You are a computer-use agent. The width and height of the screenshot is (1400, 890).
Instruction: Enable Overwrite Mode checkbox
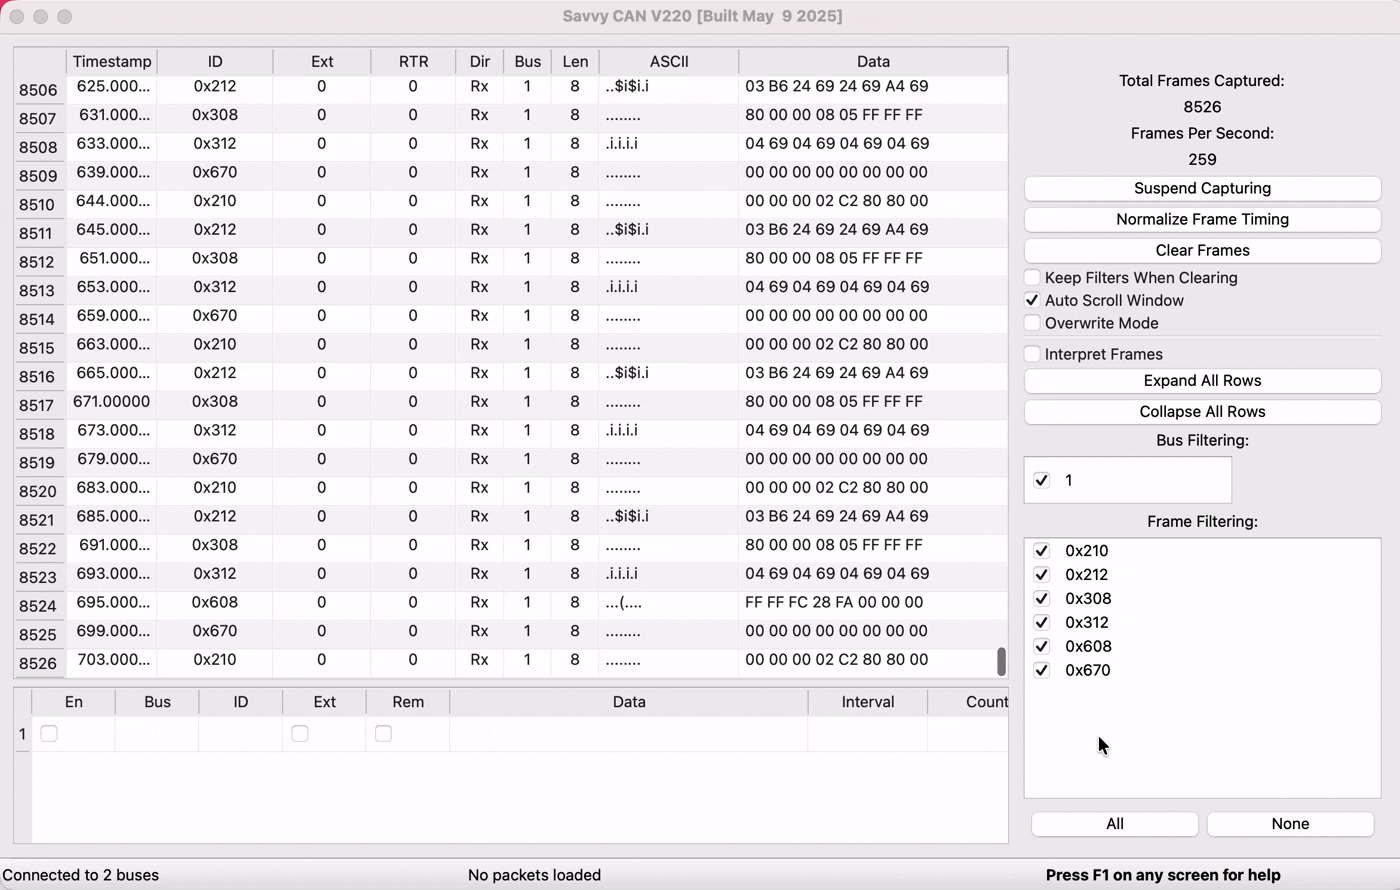[x=1032, y=323]
